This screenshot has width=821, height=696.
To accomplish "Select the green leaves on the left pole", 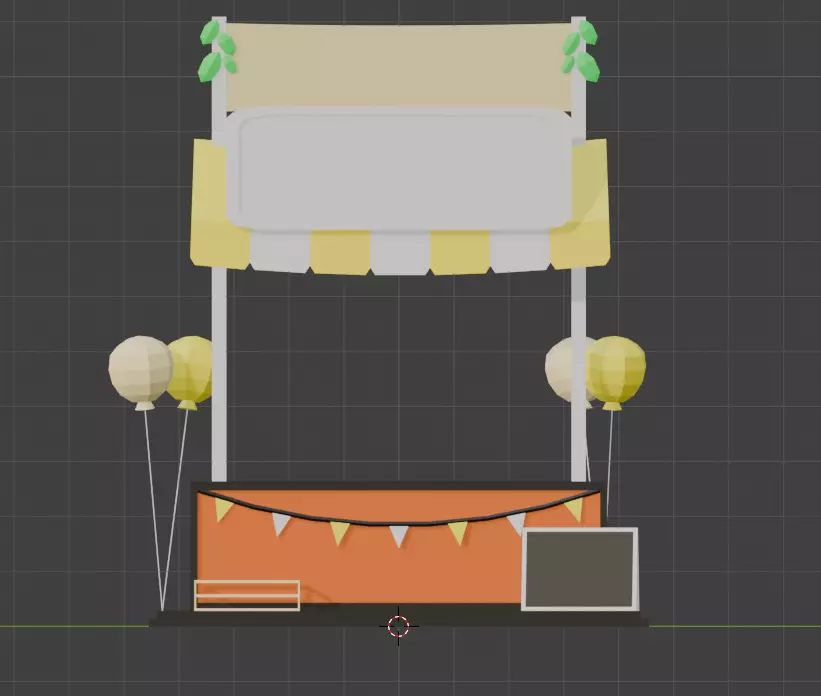I will (x=217, y=51).
